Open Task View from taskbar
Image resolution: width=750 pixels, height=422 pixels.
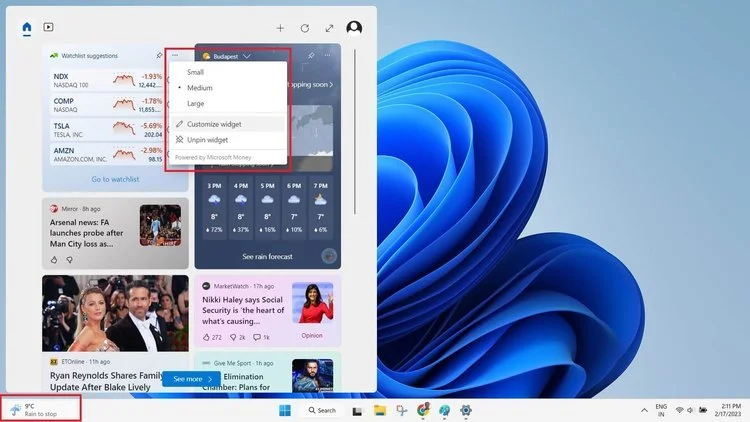(x=357, y=411)
